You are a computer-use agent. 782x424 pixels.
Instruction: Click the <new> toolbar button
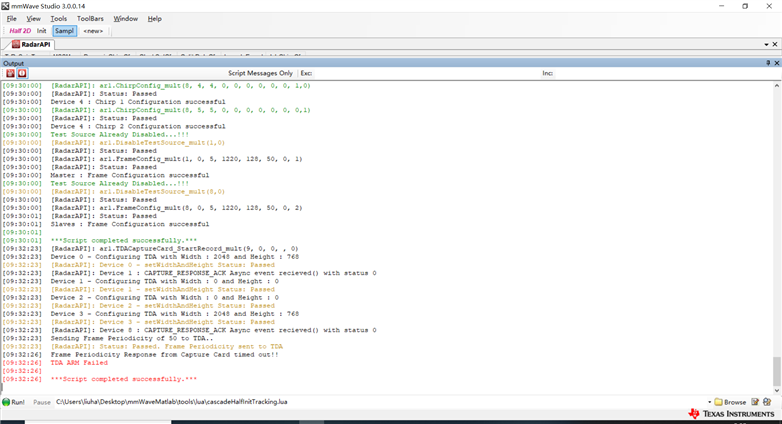(x=93, y=31)
